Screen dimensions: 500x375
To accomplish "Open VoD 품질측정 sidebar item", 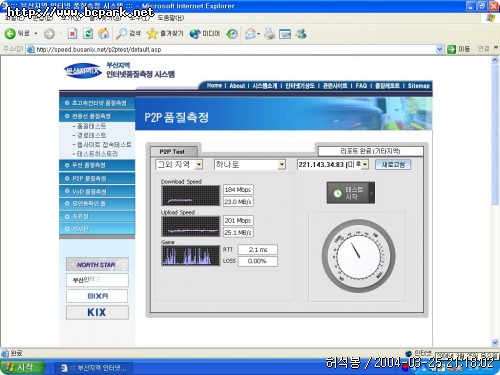I will coord(97,191).
